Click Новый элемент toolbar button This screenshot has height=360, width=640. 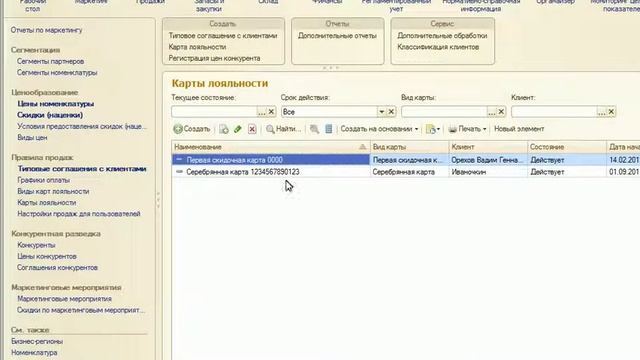(519, 129)
